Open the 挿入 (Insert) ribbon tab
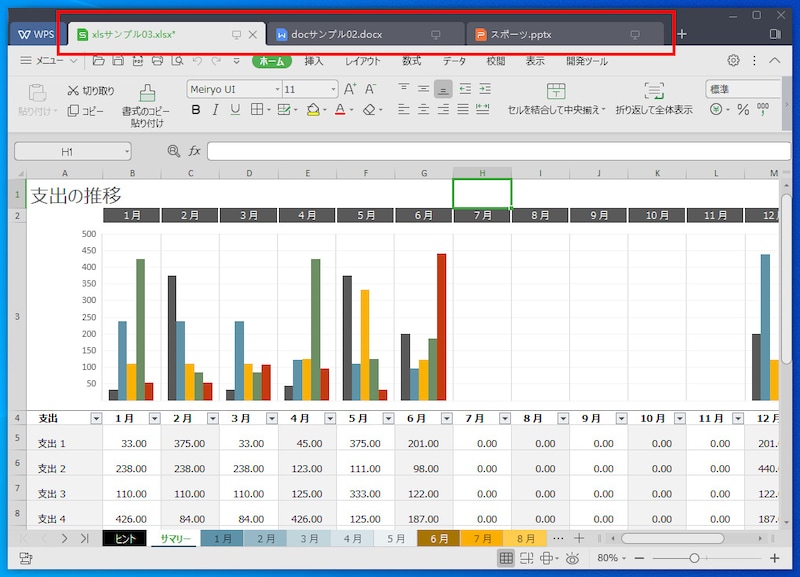The image size is (800, 577). point(314,61)
